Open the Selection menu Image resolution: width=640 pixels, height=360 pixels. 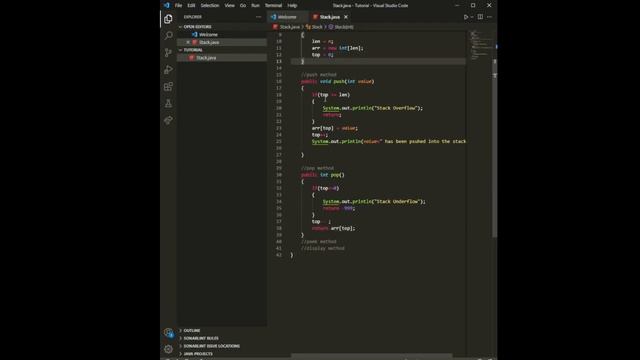(209, 5)
